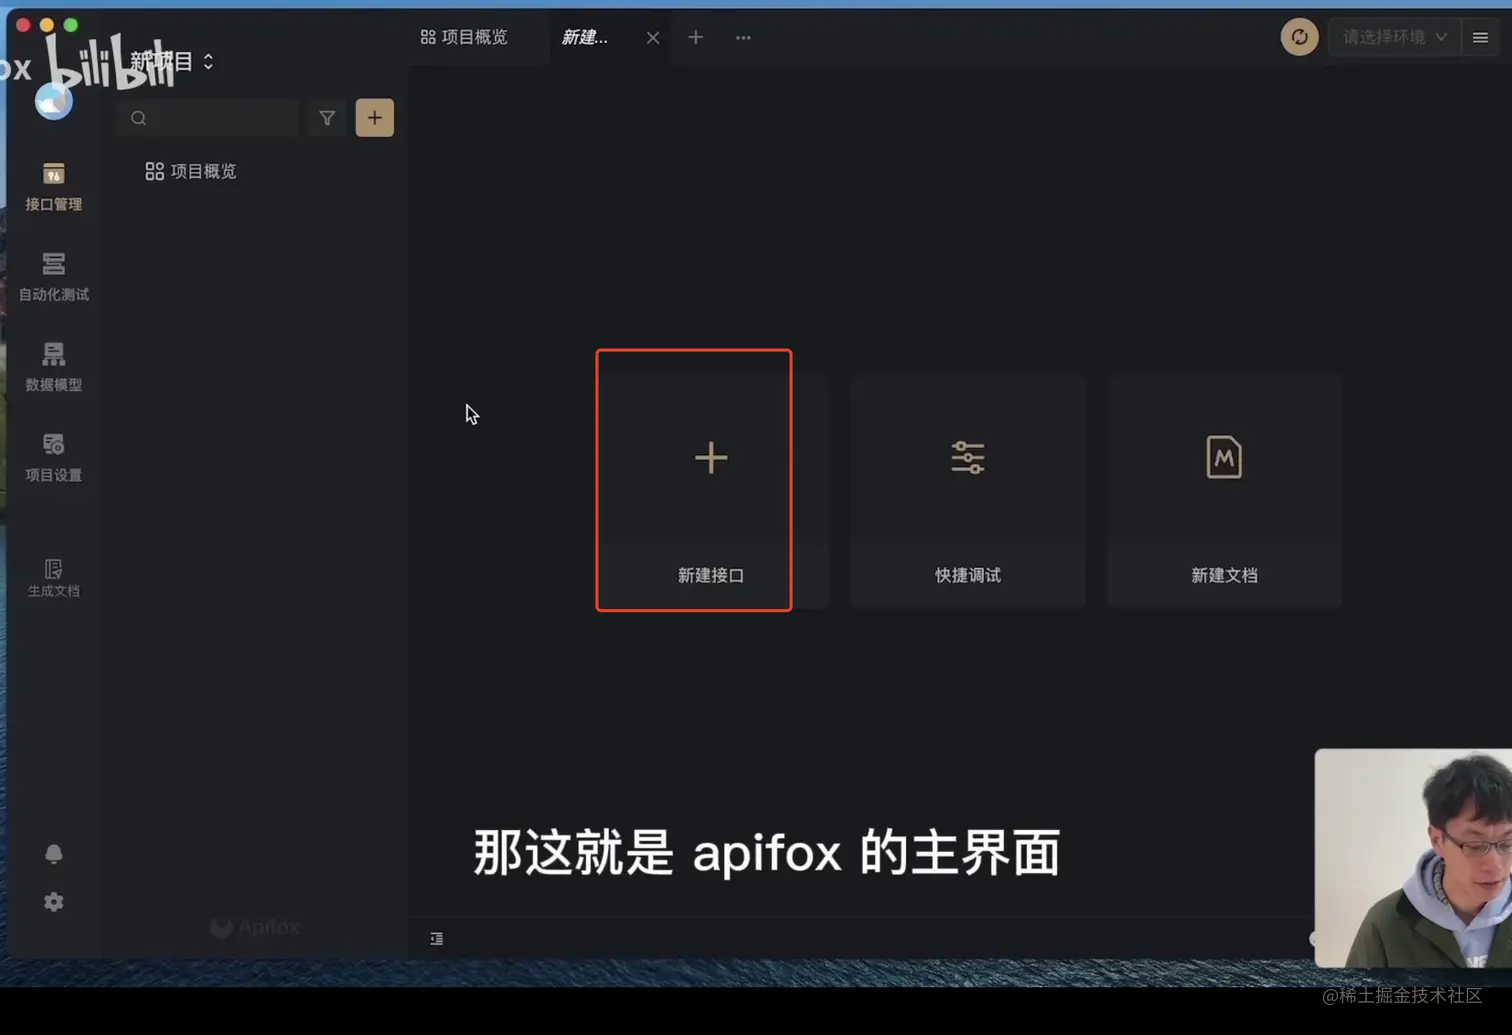Screen dimensions: 1512x1035
Task: Add a new tab with plus icon
Action: coord(696,37)
